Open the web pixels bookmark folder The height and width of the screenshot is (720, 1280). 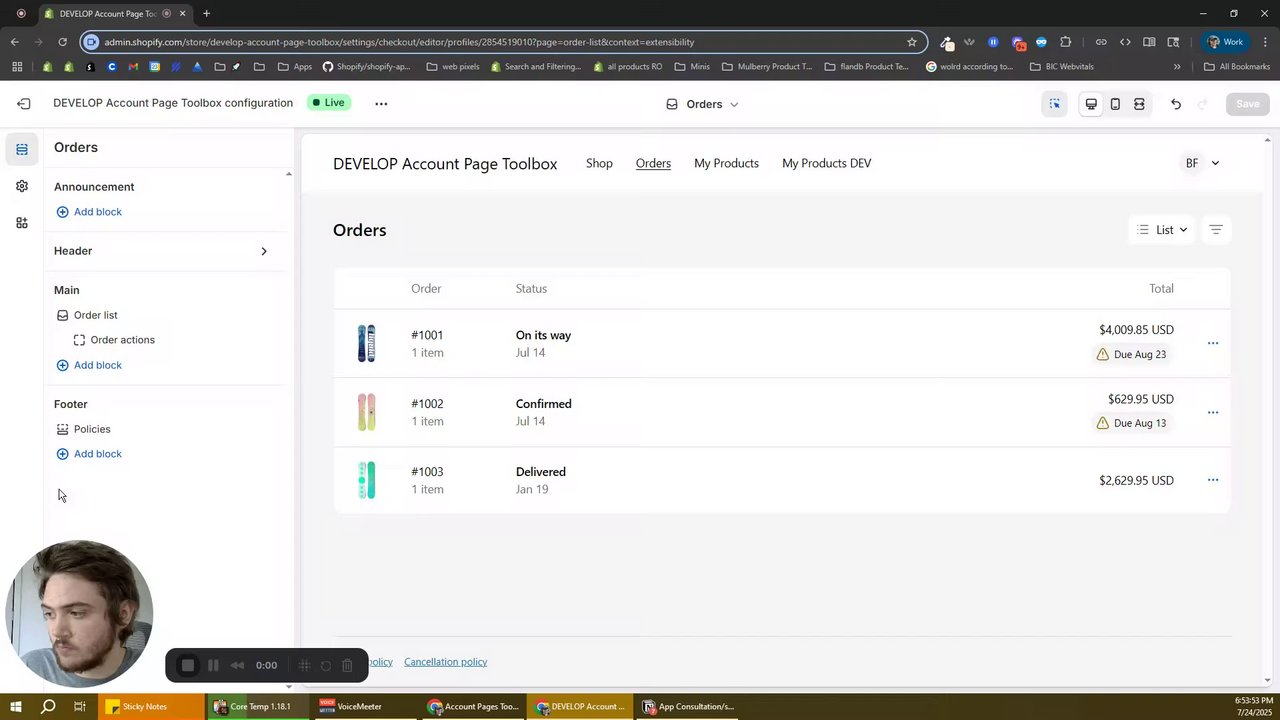coord(452,67)
